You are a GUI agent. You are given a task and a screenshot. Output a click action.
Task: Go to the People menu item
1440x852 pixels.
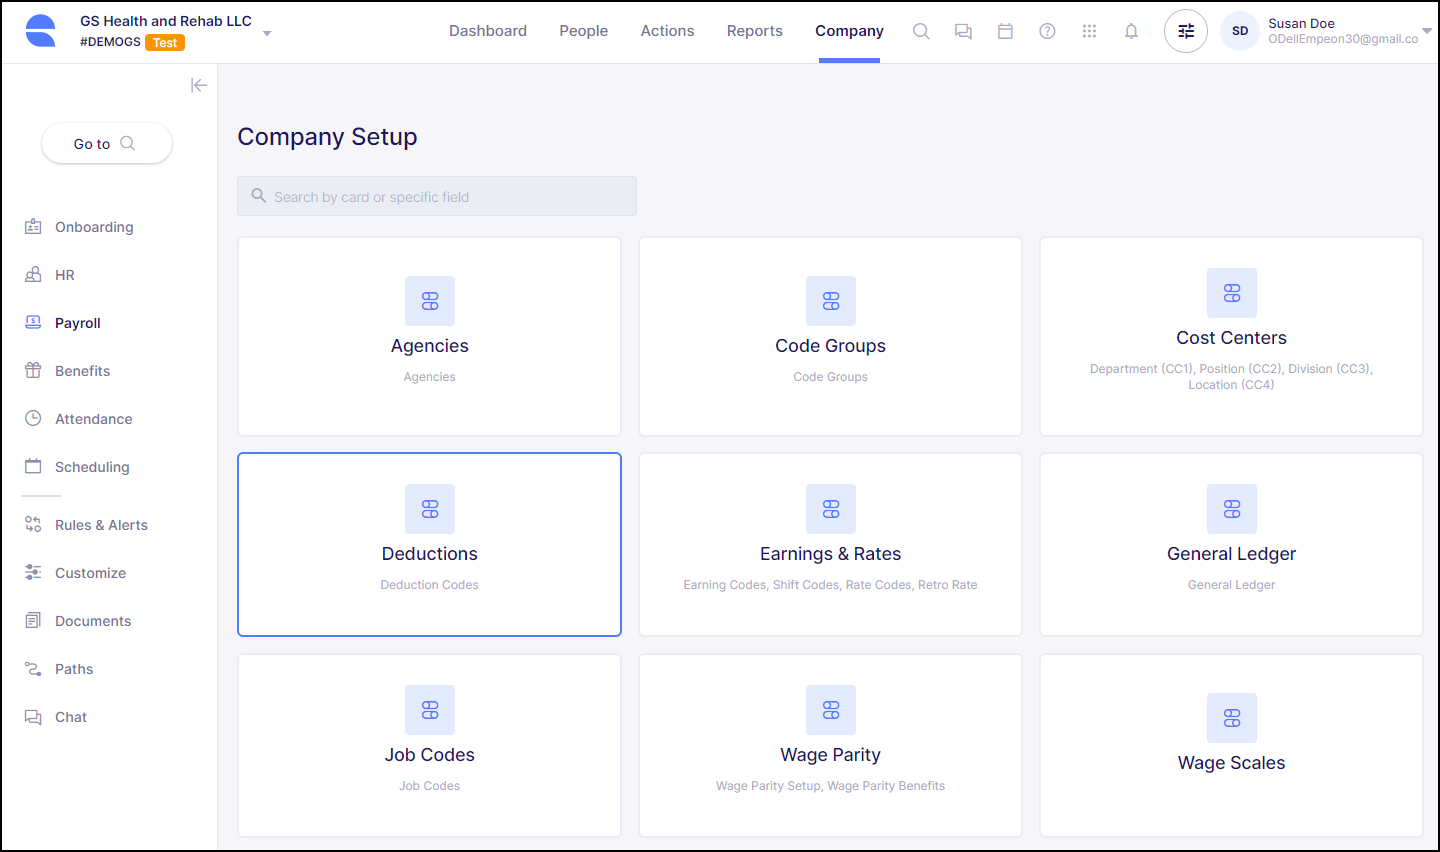point(583,31)
